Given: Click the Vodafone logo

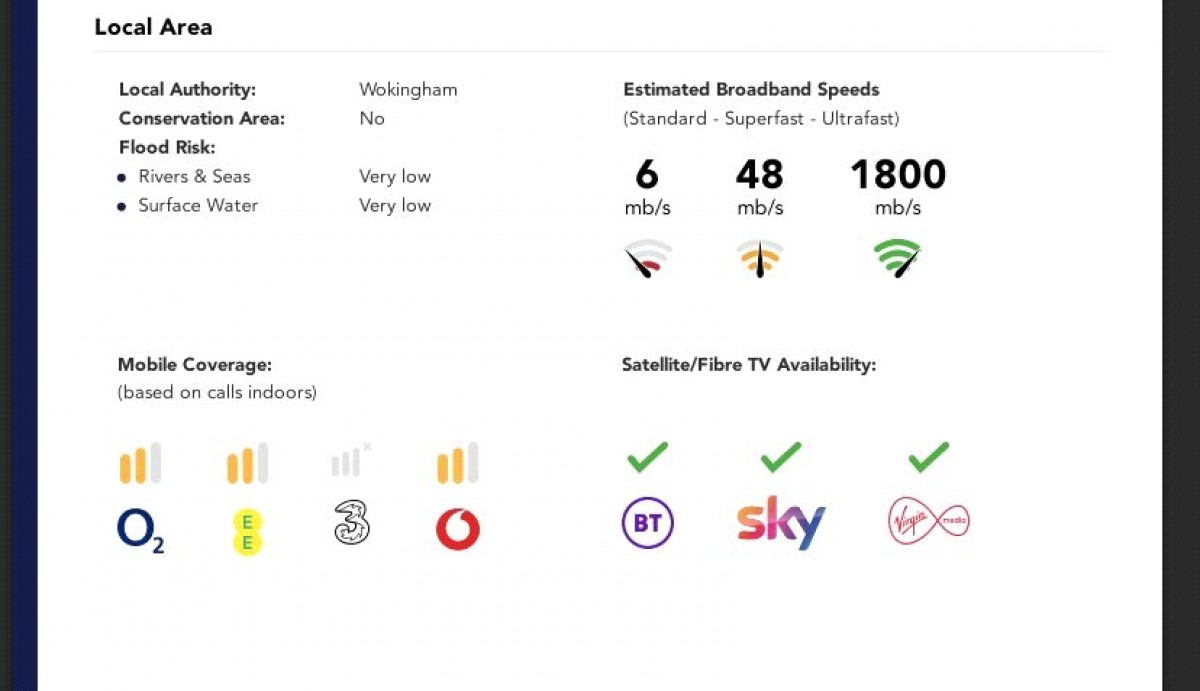Looking at the screenshot, I should tap(458, 529).
